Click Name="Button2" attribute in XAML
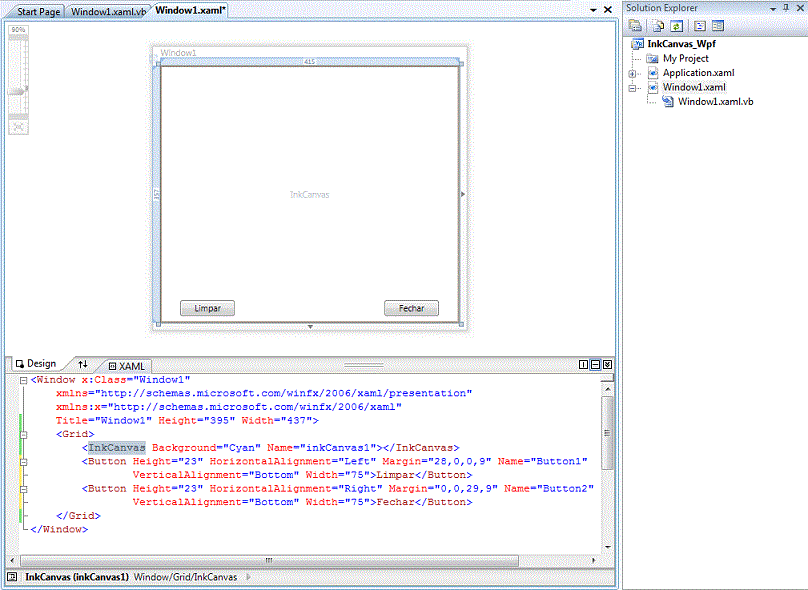Viewport: 808px width, 590px height. coord(549,488)
